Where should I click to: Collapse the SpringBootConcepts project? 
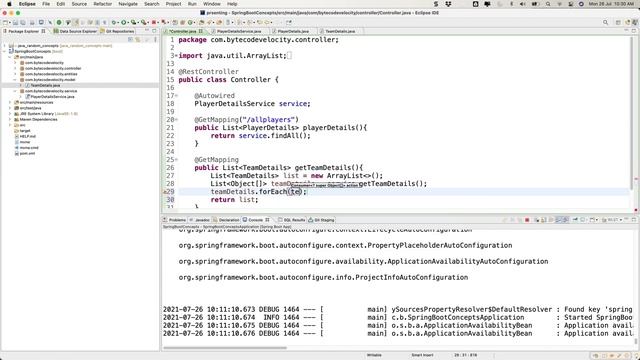coord(5,51)
